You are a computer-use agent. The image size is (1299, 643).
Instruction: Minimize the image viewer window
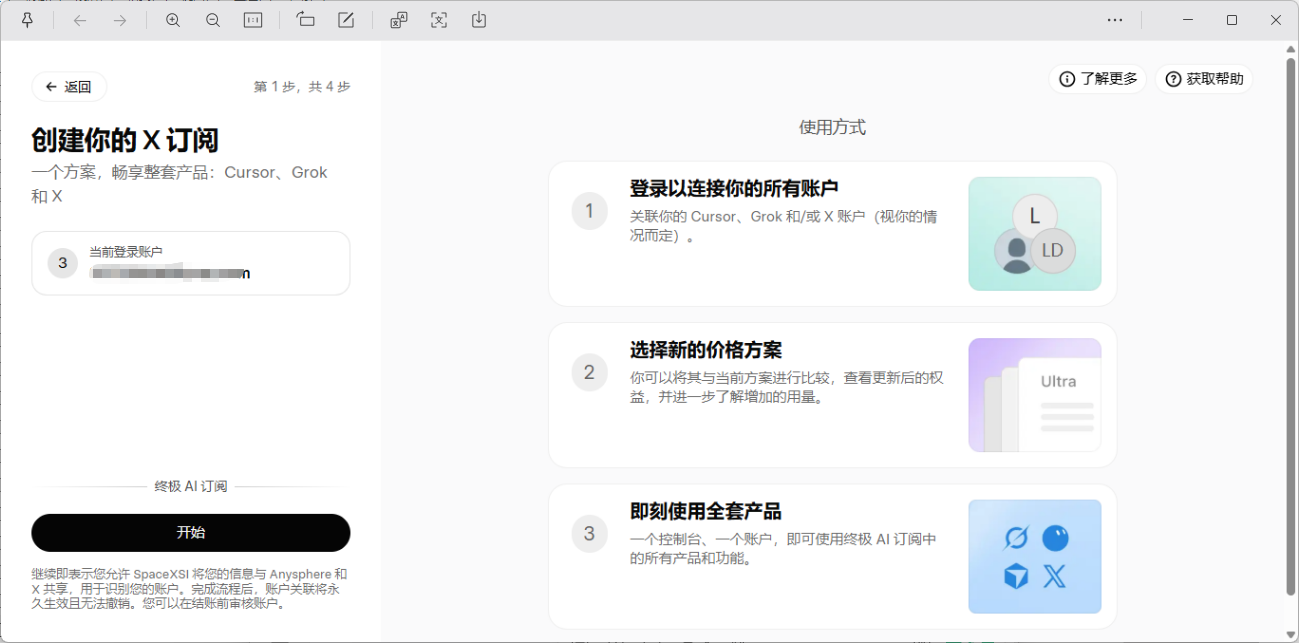pos(1188,20)
